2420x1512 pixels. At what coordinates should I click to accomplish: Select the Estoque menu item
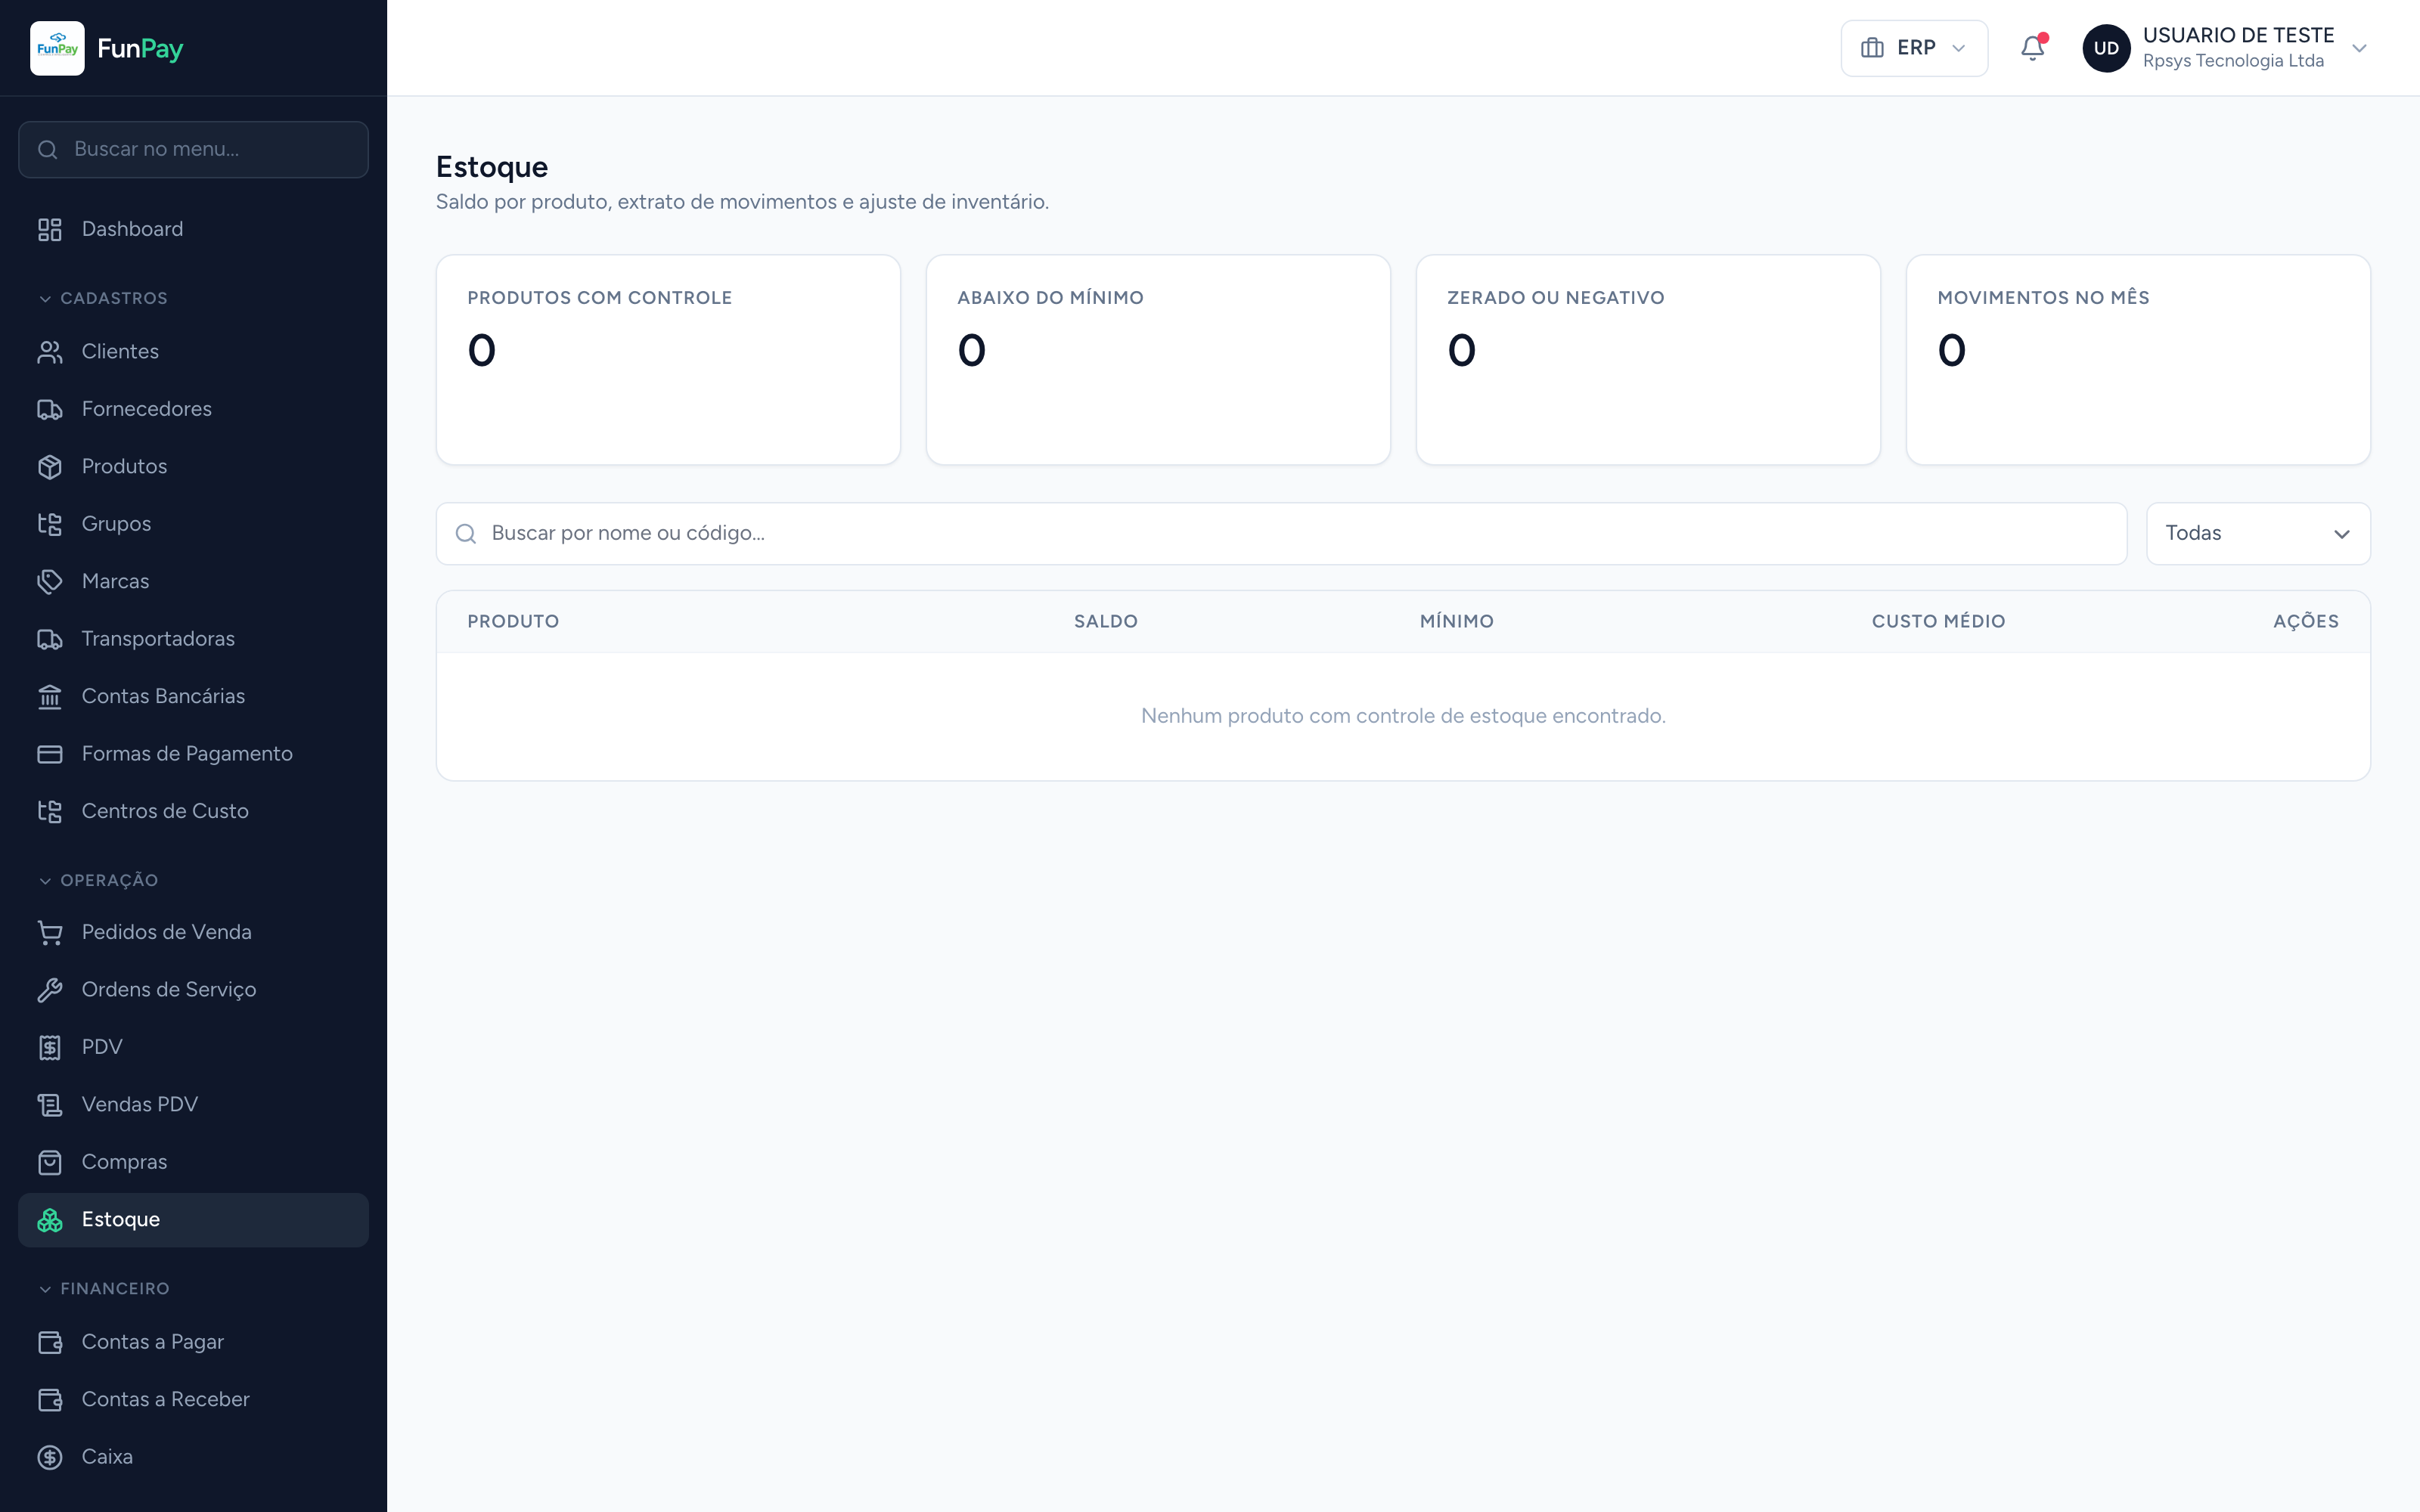pos(193,1220)
